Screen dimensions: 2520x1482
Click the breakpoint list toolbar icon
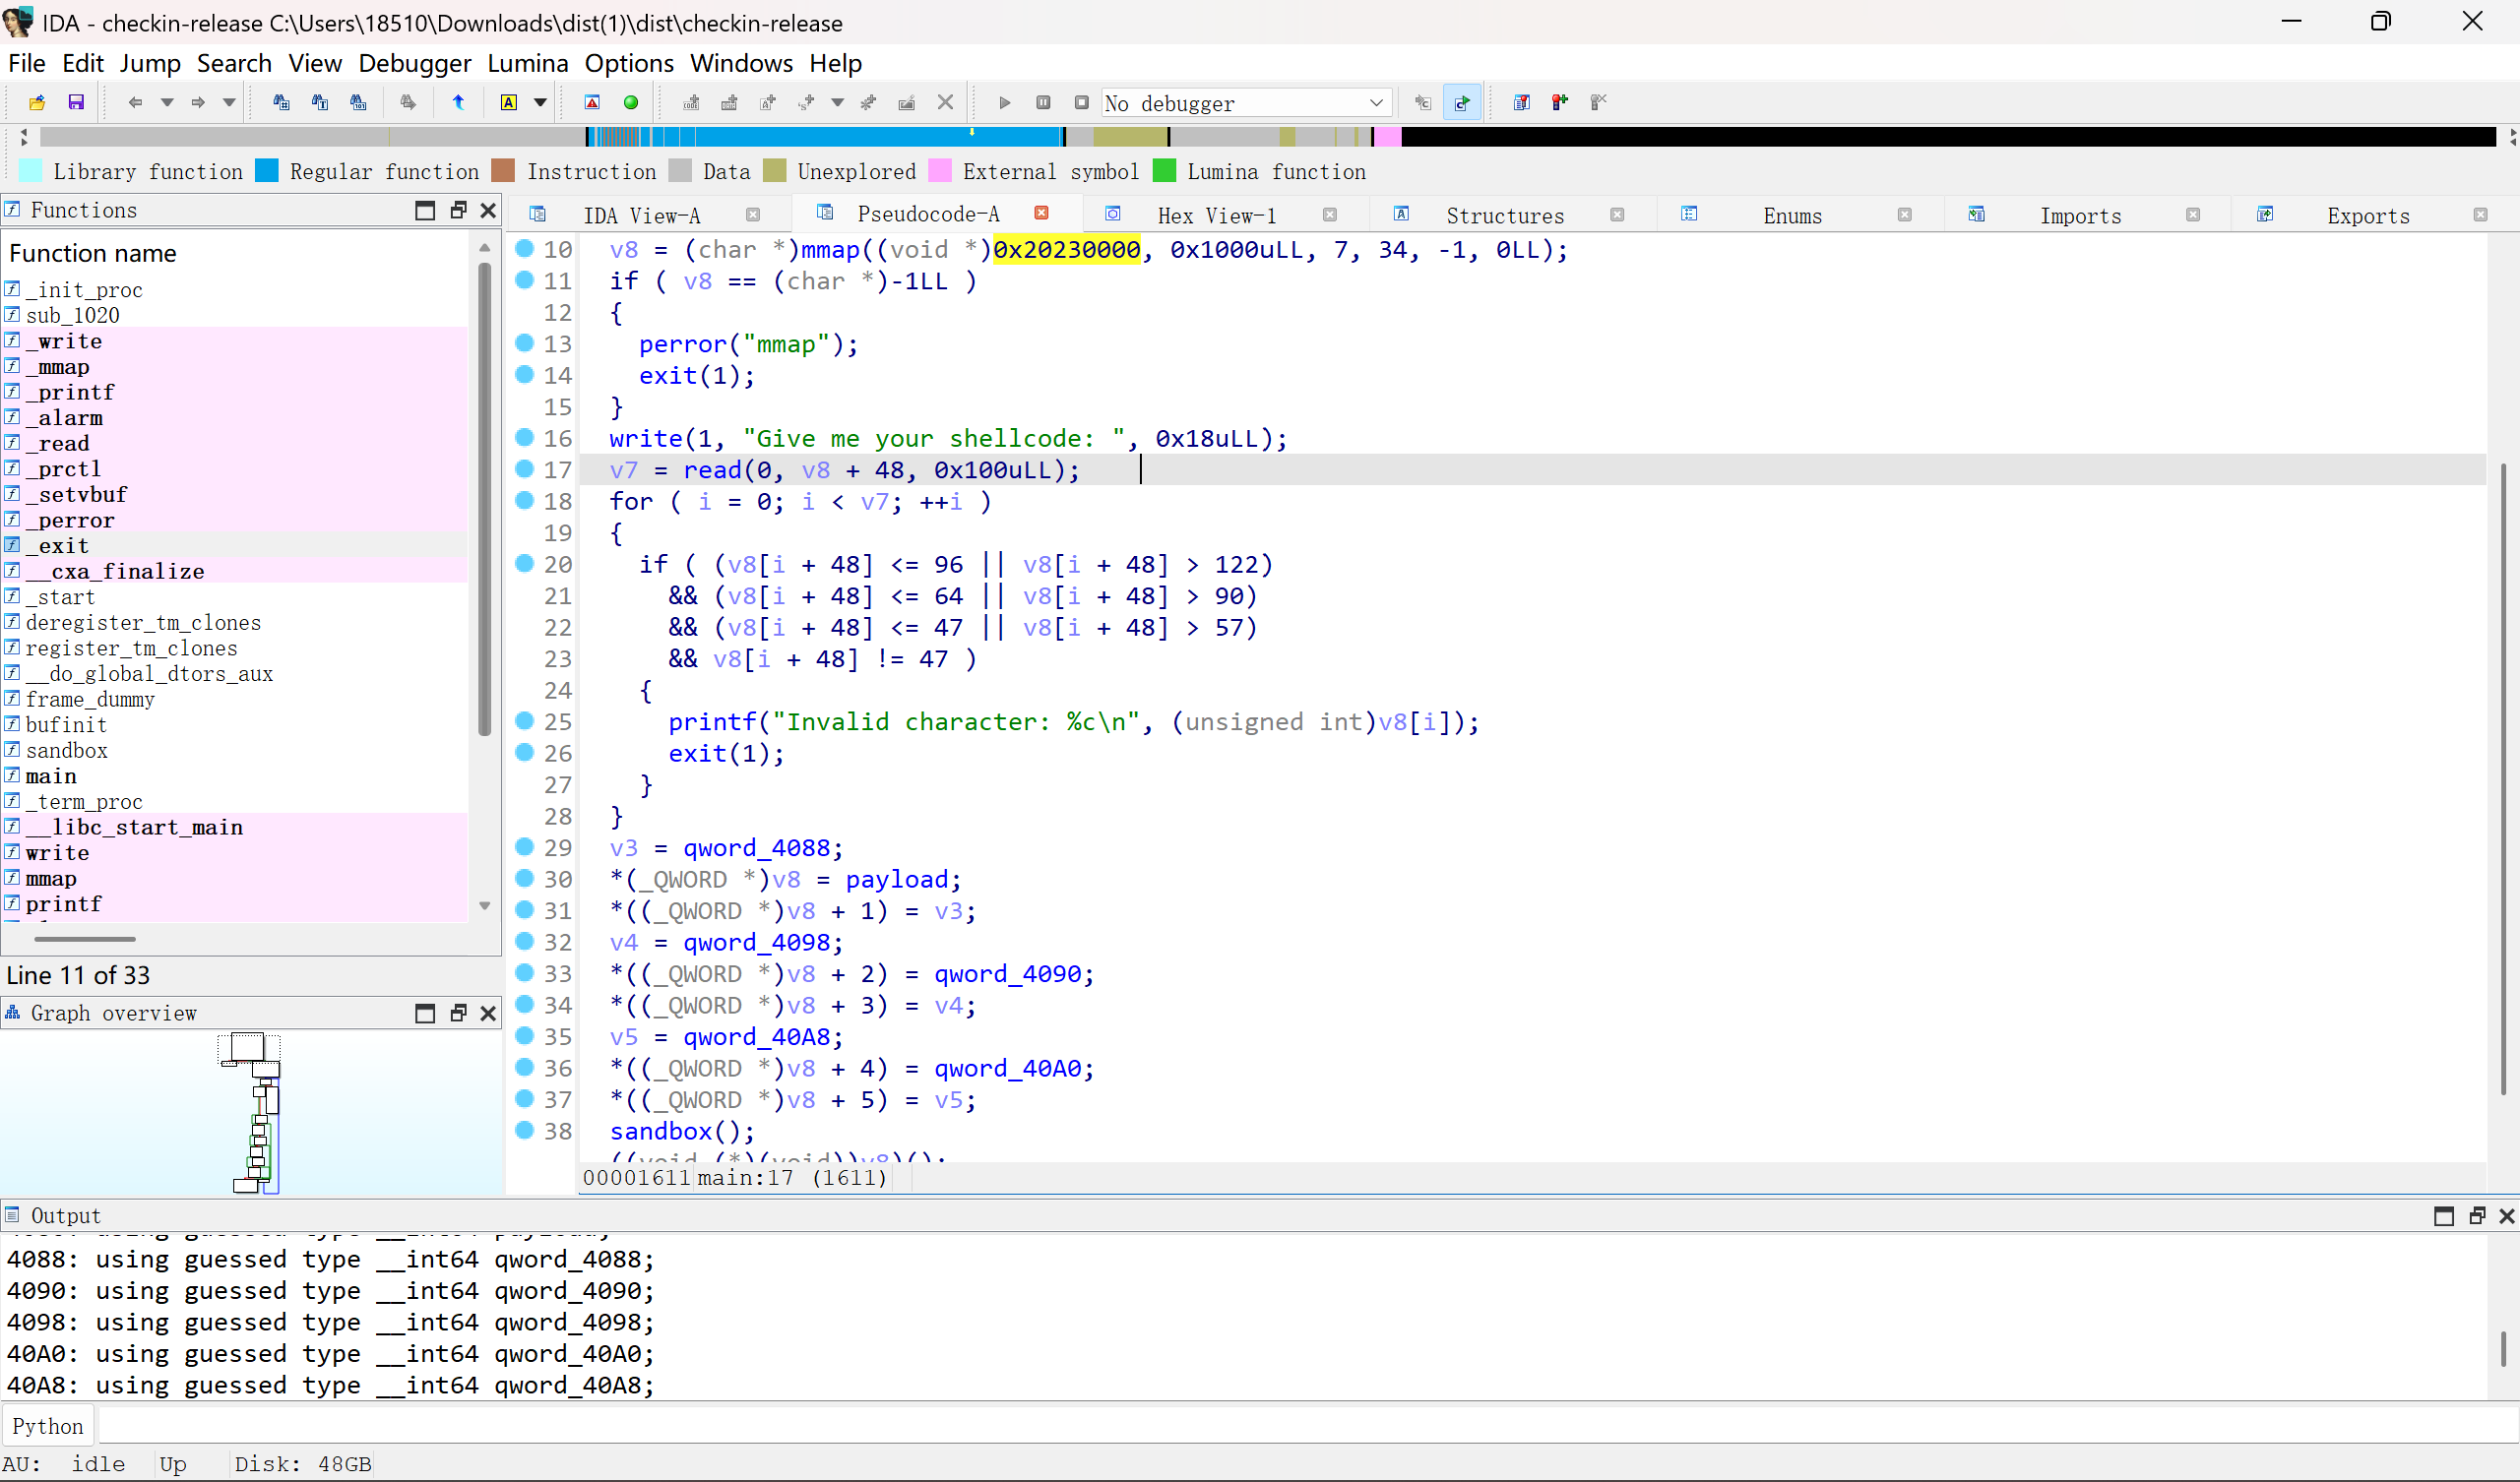coord(1521,102)
